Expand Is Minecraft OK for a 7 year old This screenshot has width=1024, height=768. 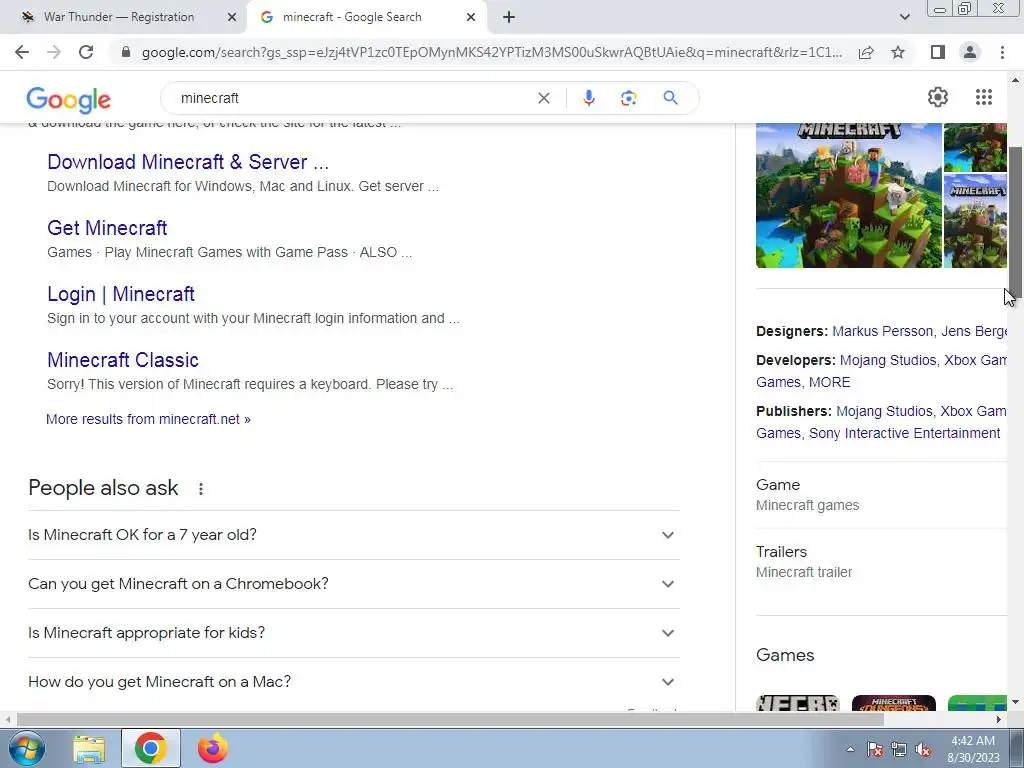tap(354, 535)
